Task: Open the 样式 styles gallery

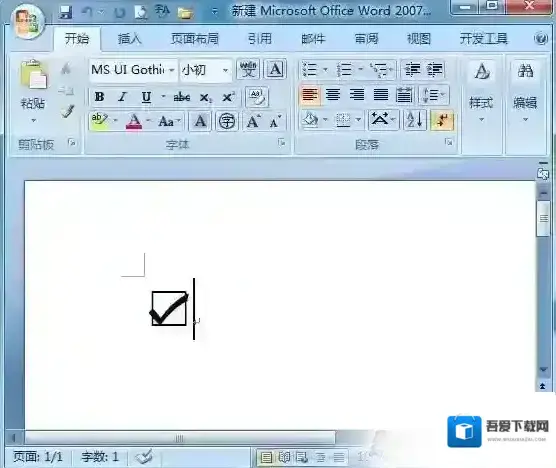Action: pyautogui.click(x=481, y=92)
